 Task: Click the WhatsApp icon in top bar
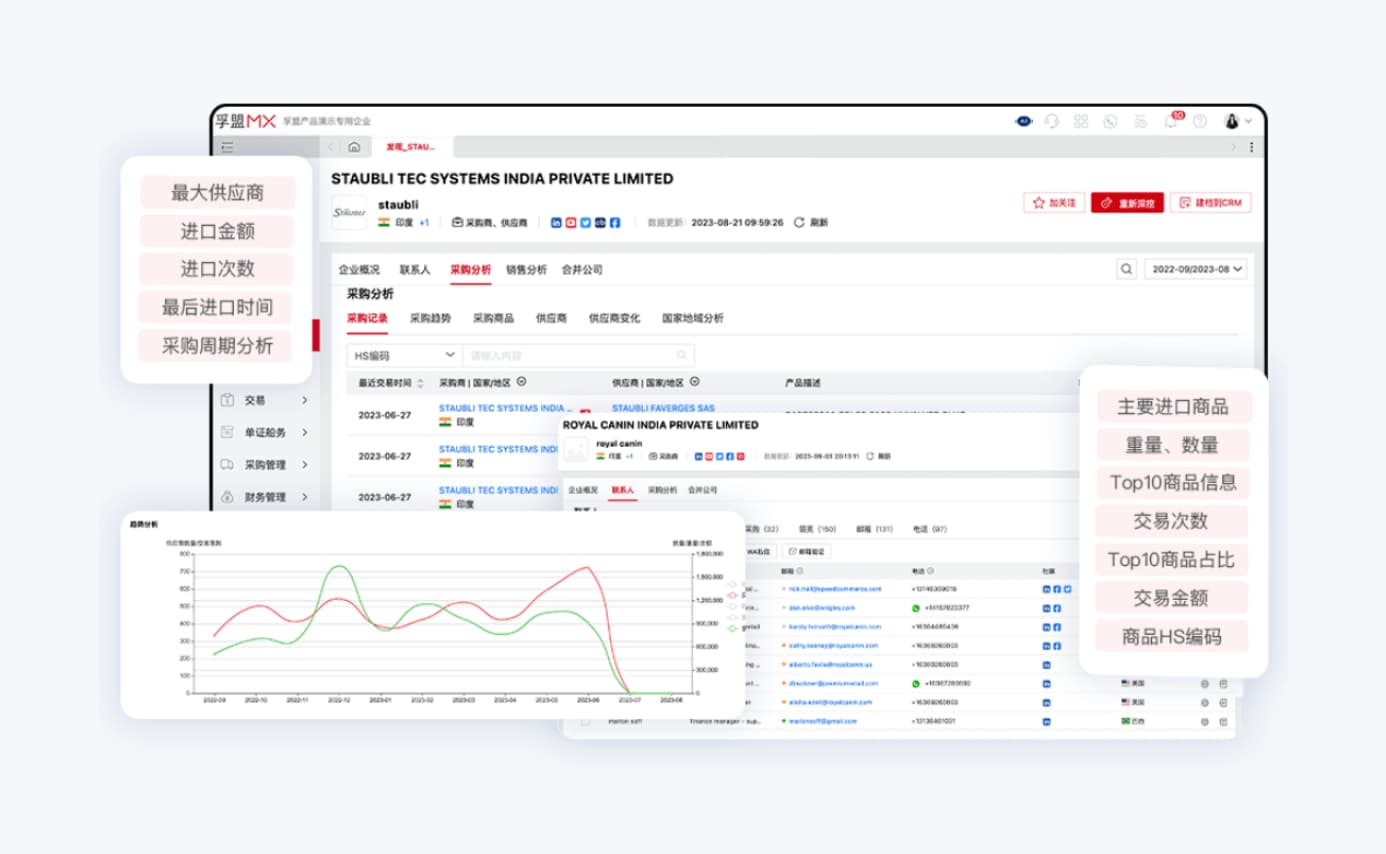pyautogui.click(x=1110, y=121)
